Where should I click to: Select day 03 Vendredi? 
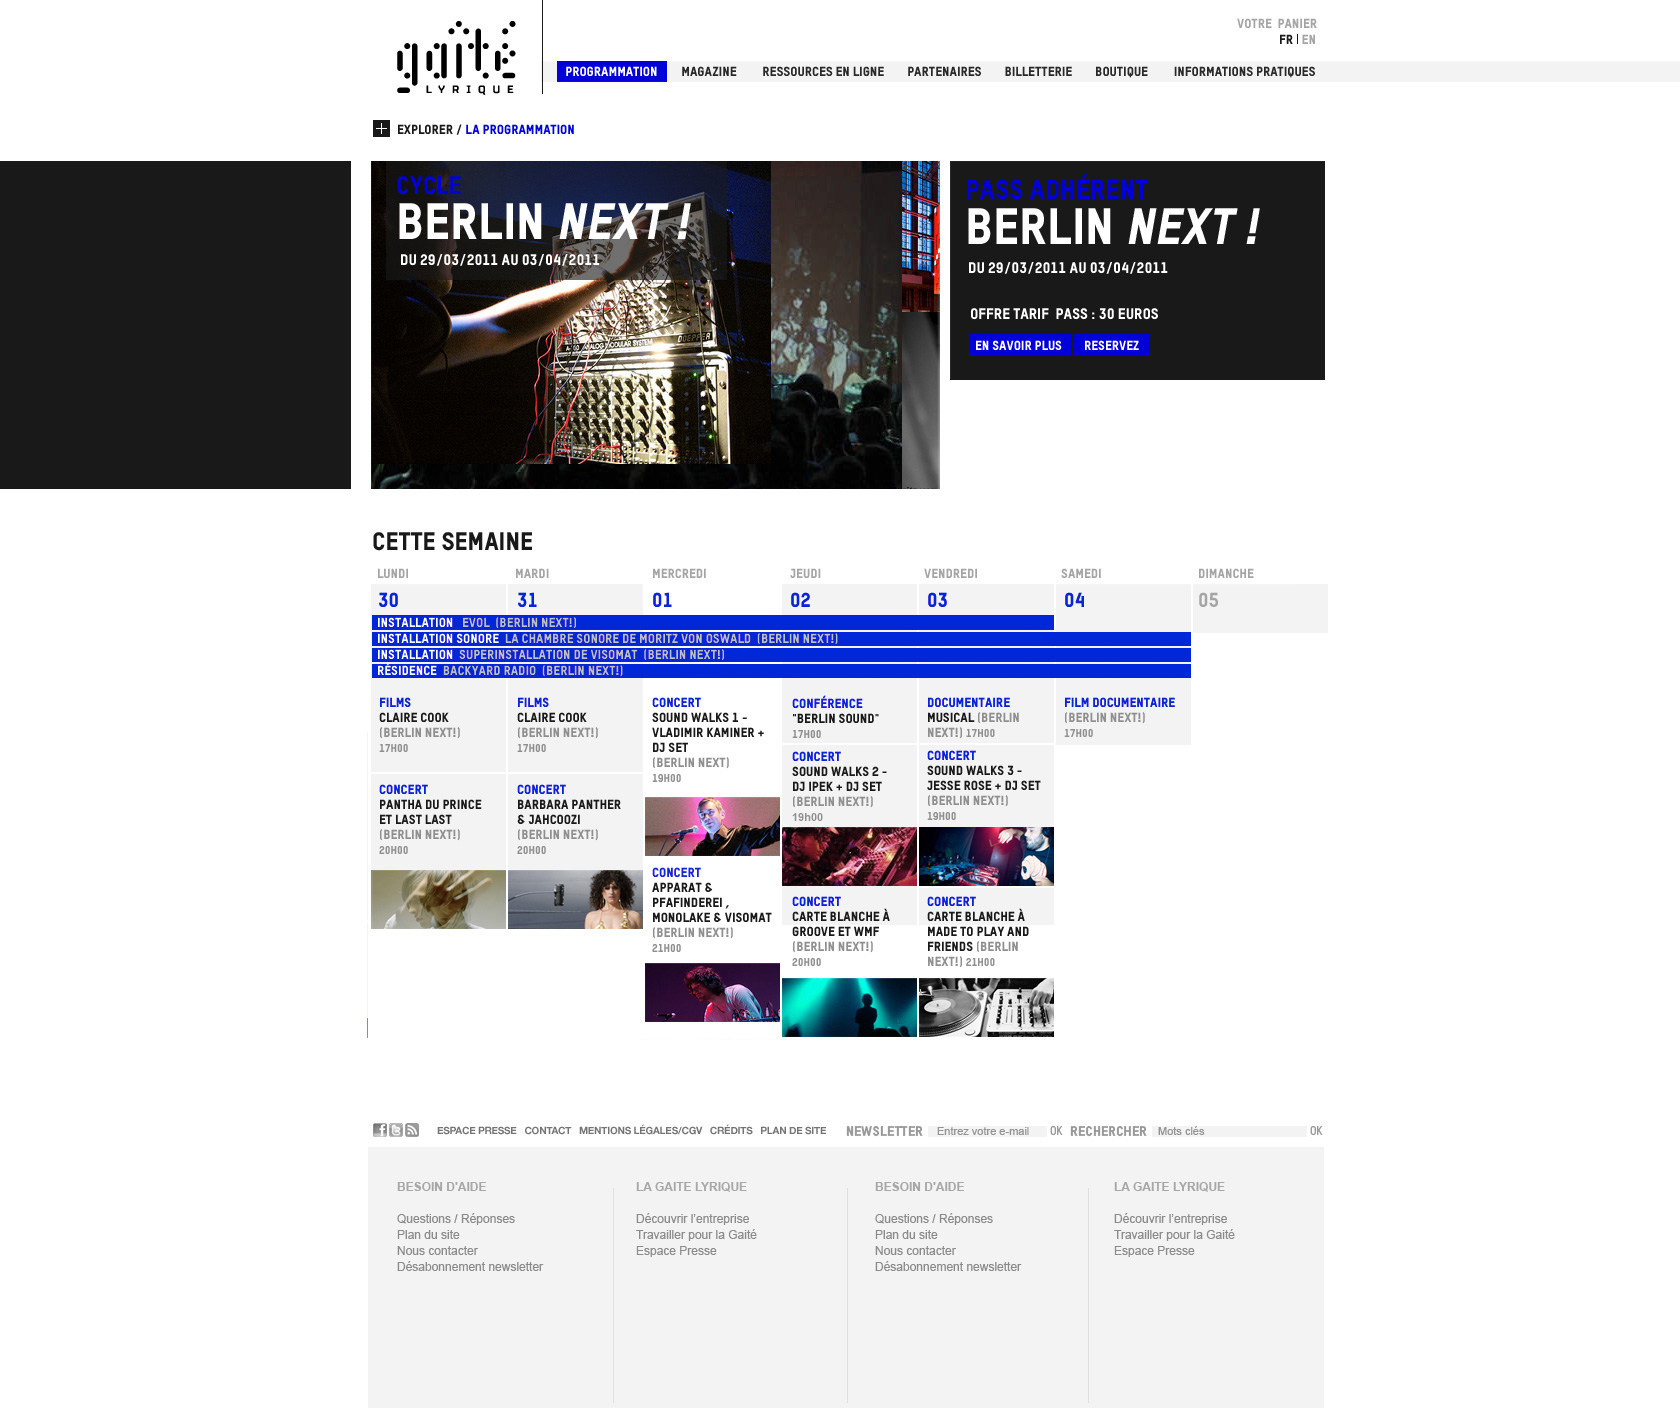[x=986, y=600]
